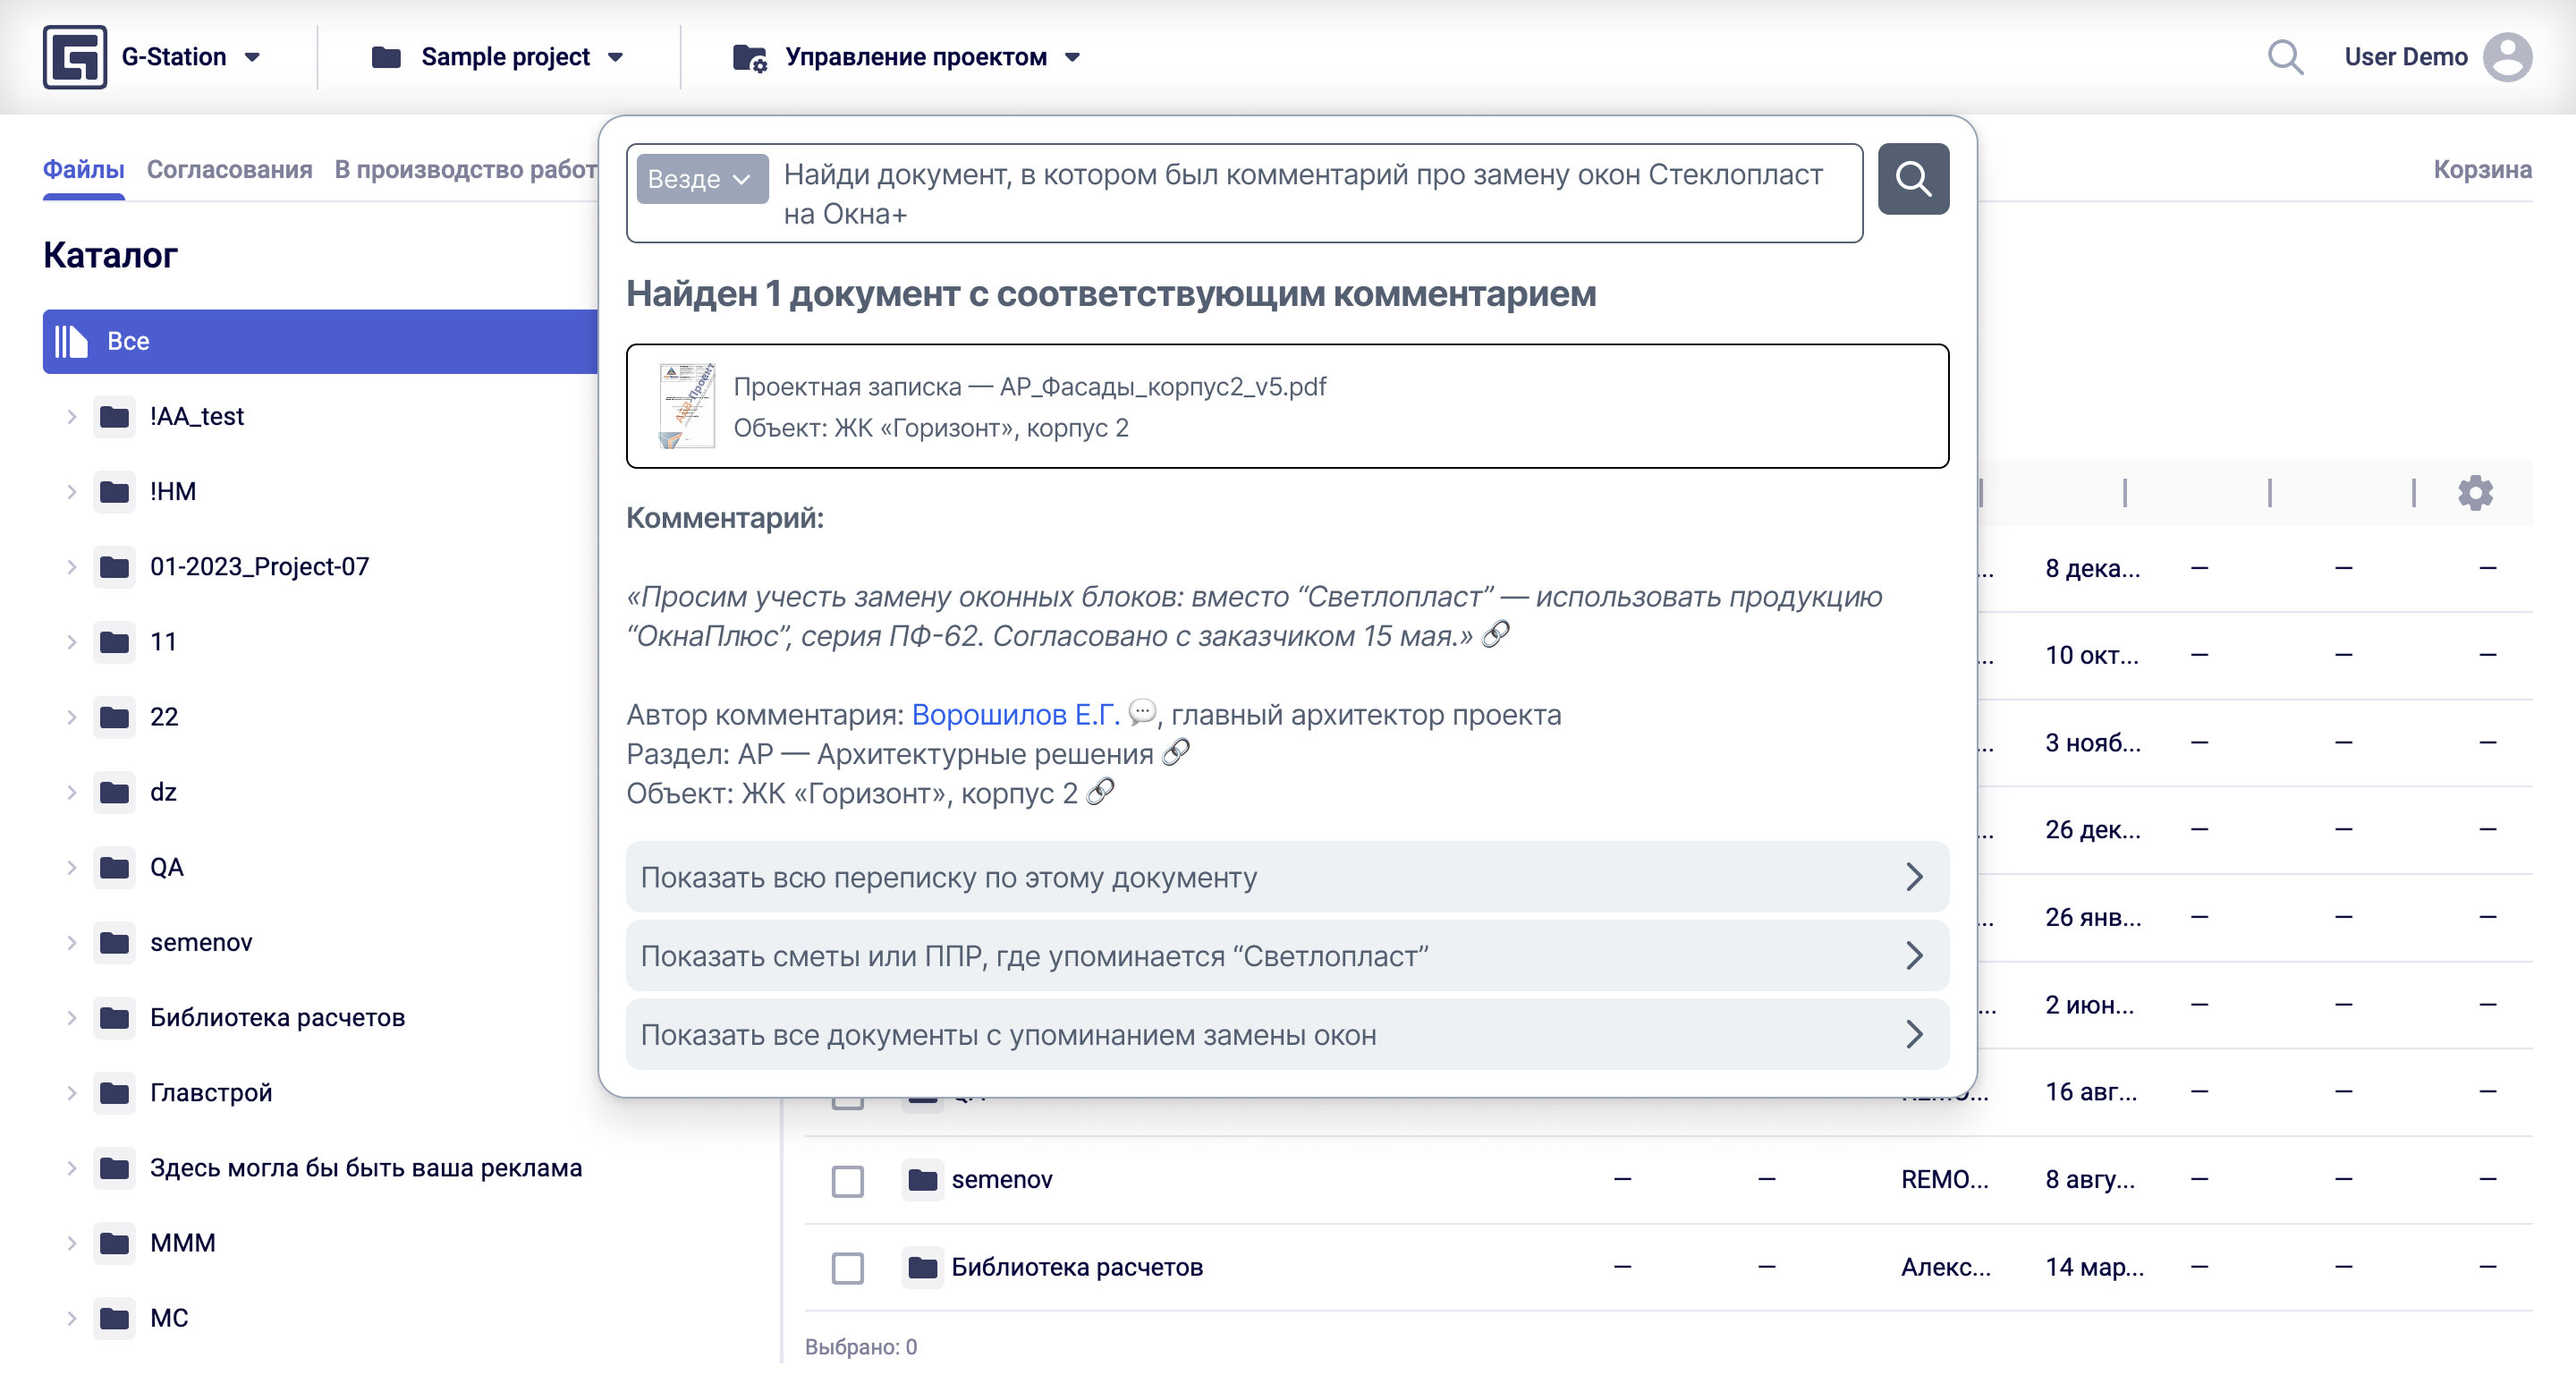Click the magnifier icon in top bar

pos(2284,57)
